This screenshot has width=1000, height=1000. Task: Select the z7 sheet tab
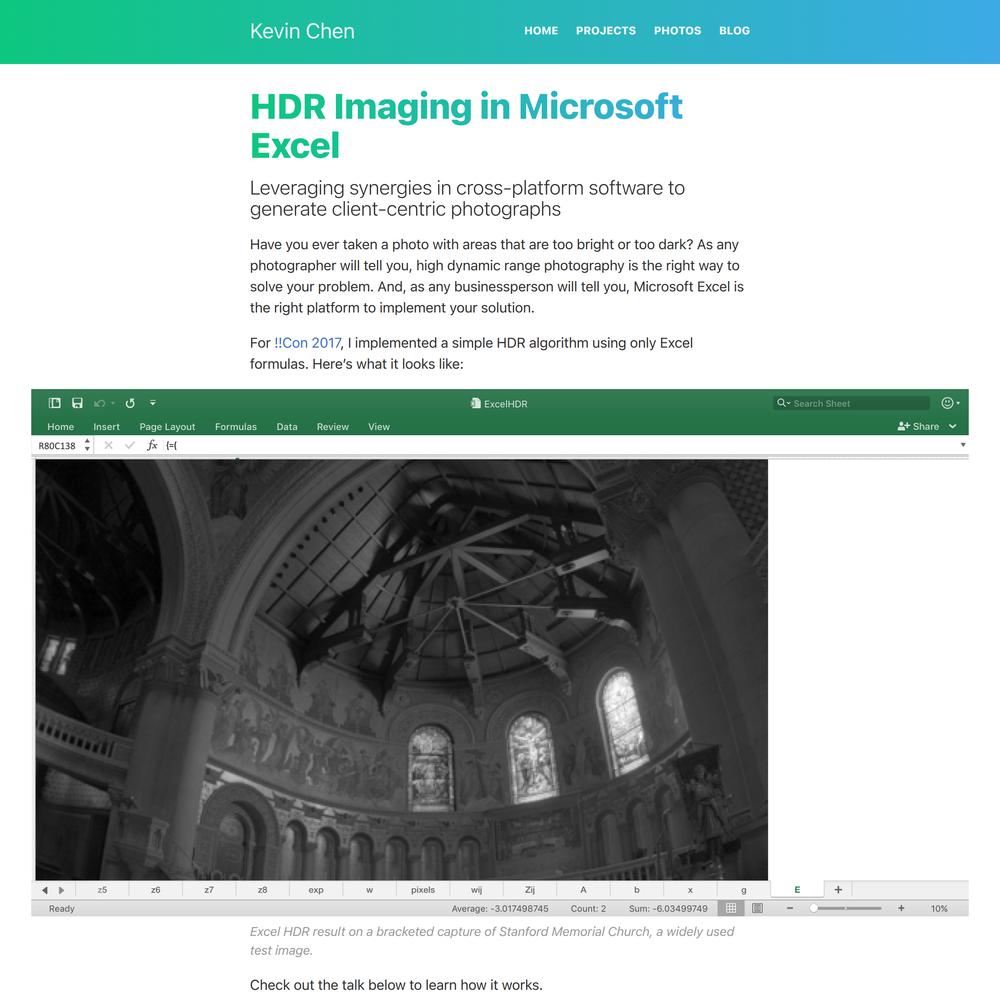[x=209, y=890]
